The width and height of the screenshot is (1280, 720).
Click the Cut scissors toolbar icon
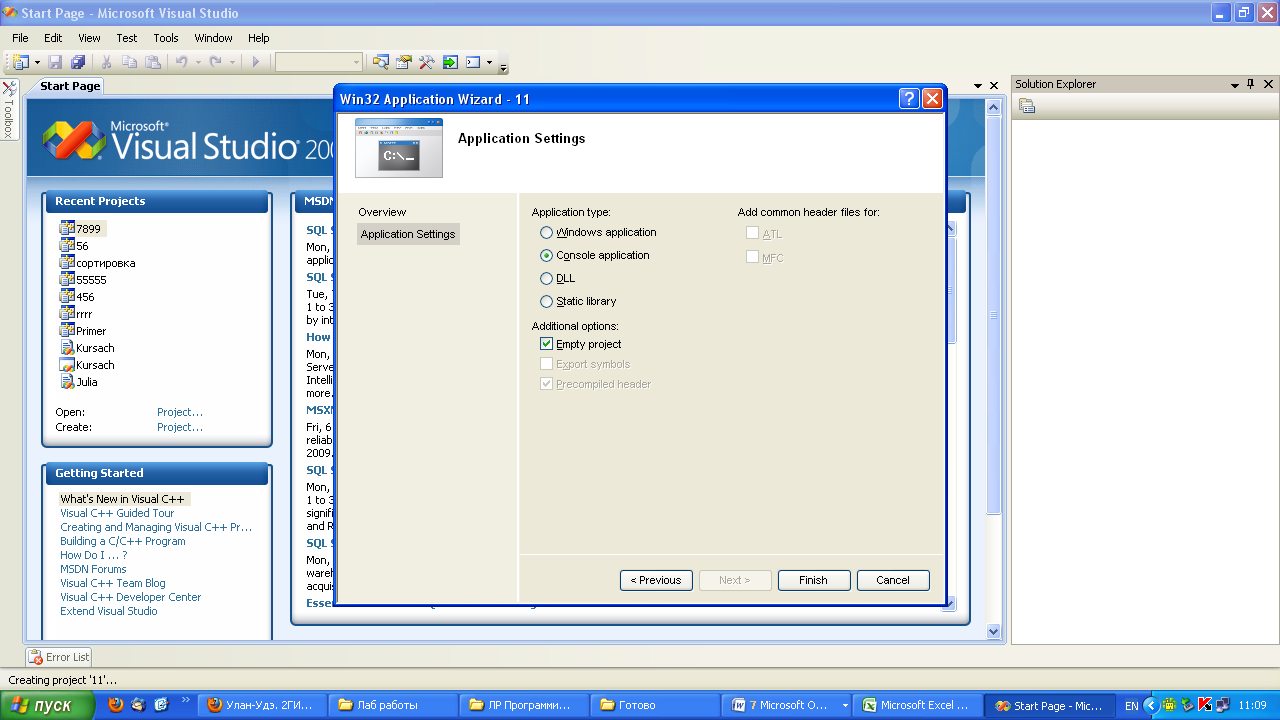[107, 62]
